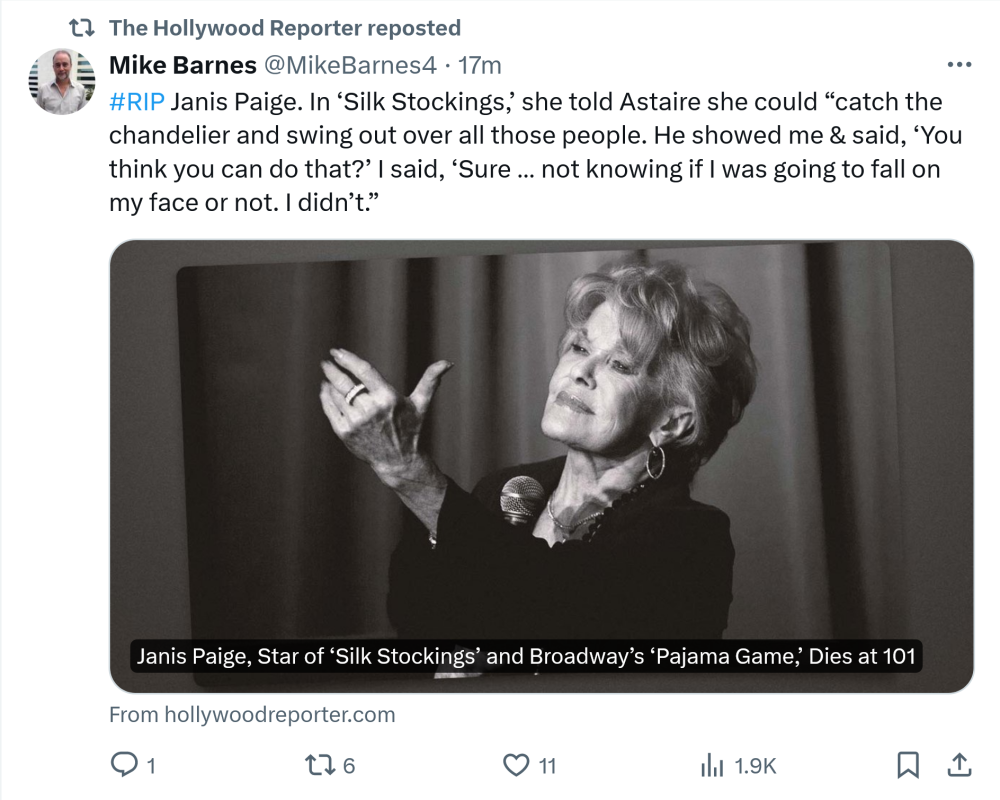Click the Mike Barnes display name
The image size is (1000, 800).
pyautogui.click(x=182, y=65)
